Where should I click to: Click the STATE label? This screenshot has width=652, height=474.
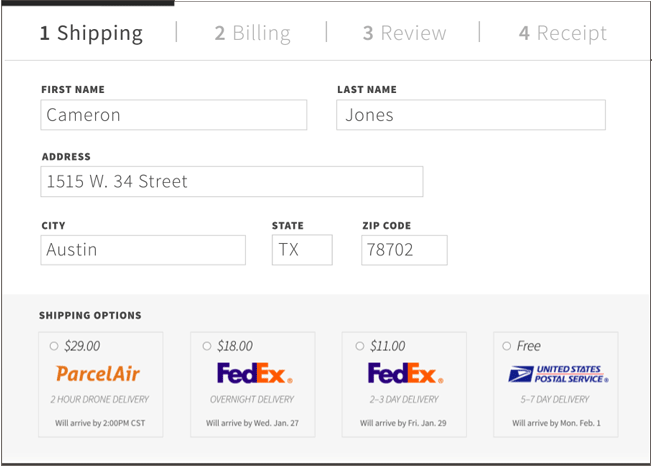pos(288,226)
